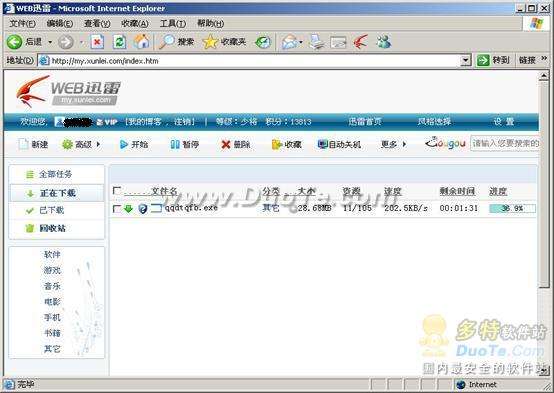Open IE search magnifier icon

click(167, 42)
